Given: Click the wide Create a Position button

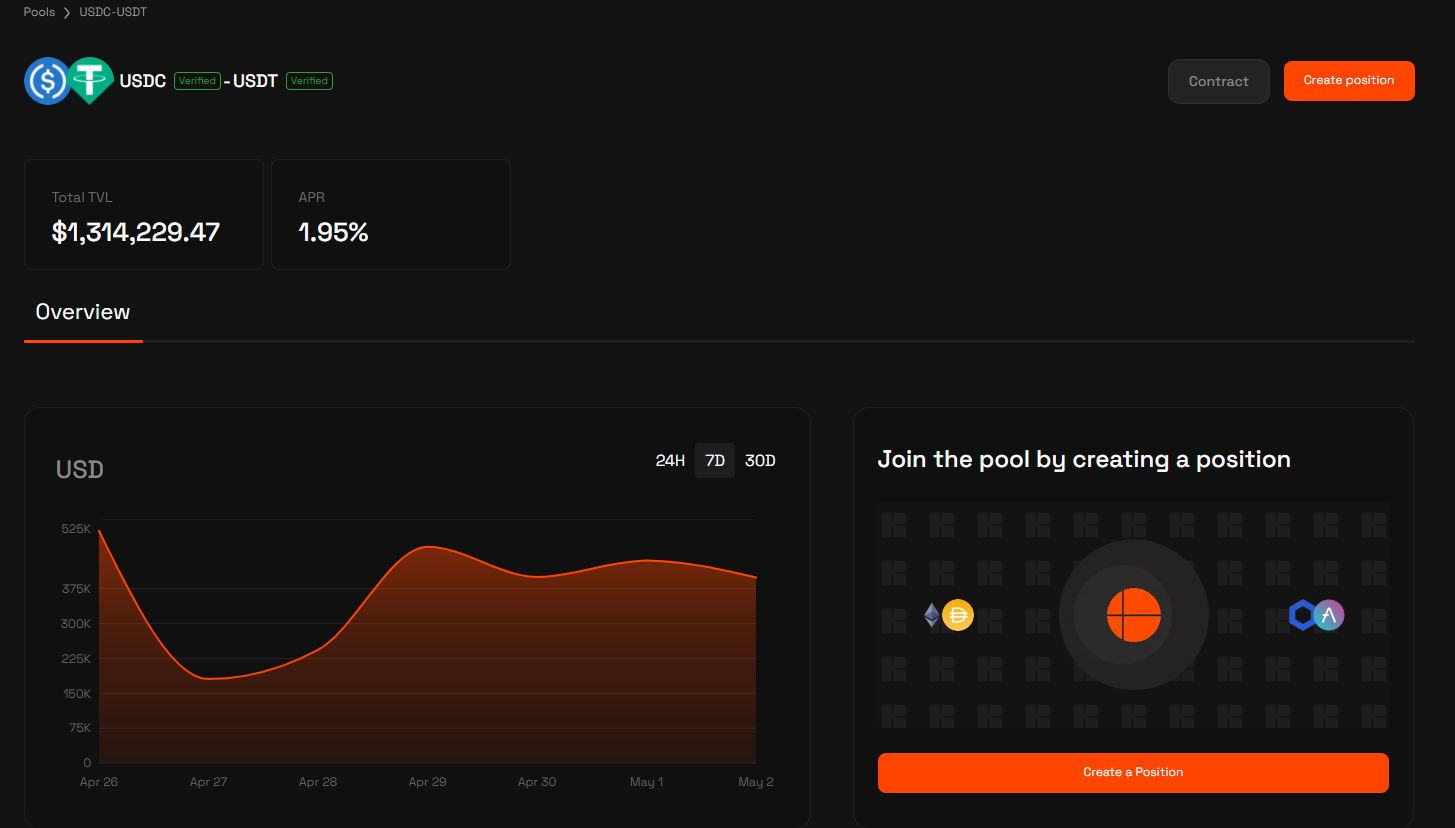Looking at the screenshot, I should [x=1133, y=773].
